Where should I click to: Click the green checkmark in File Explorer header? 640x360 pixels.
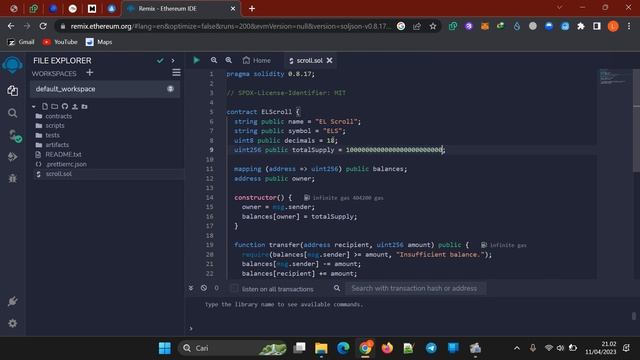pos(160,60)
